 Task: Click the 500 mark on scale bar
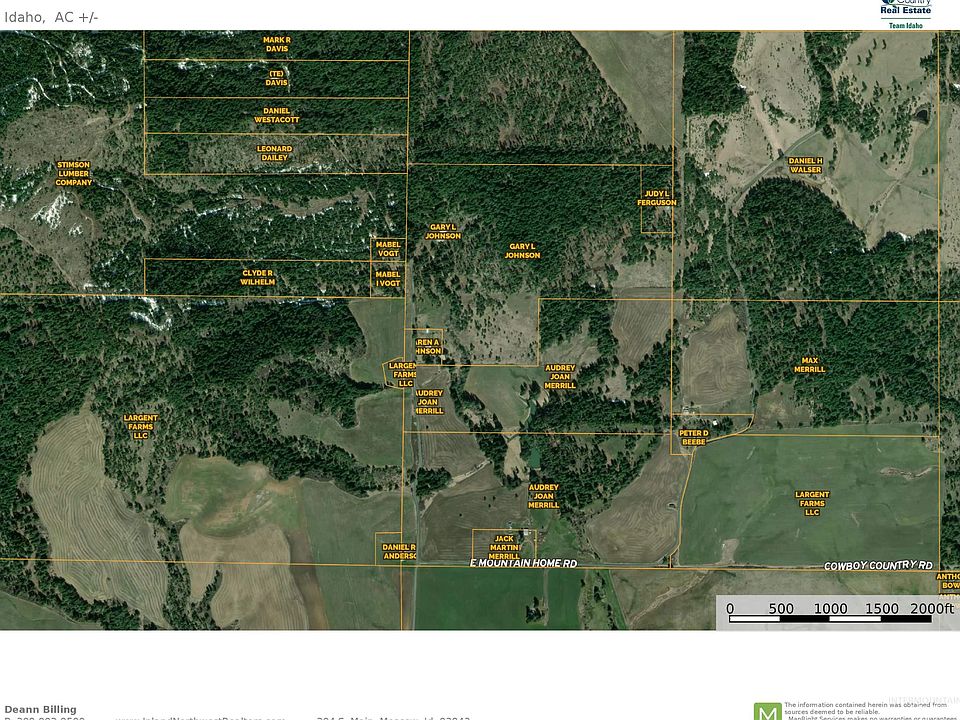[781, 608]
